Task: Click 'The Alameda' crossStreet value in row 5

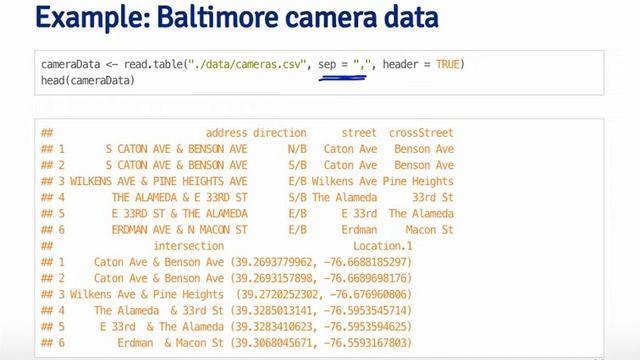Action: point(421,213)
